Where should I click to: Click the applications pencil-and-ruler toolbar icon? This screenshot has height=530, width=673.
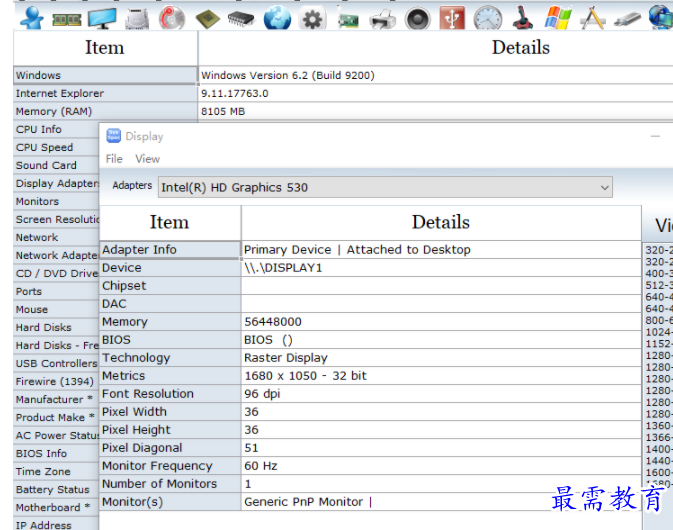point(593,18)
